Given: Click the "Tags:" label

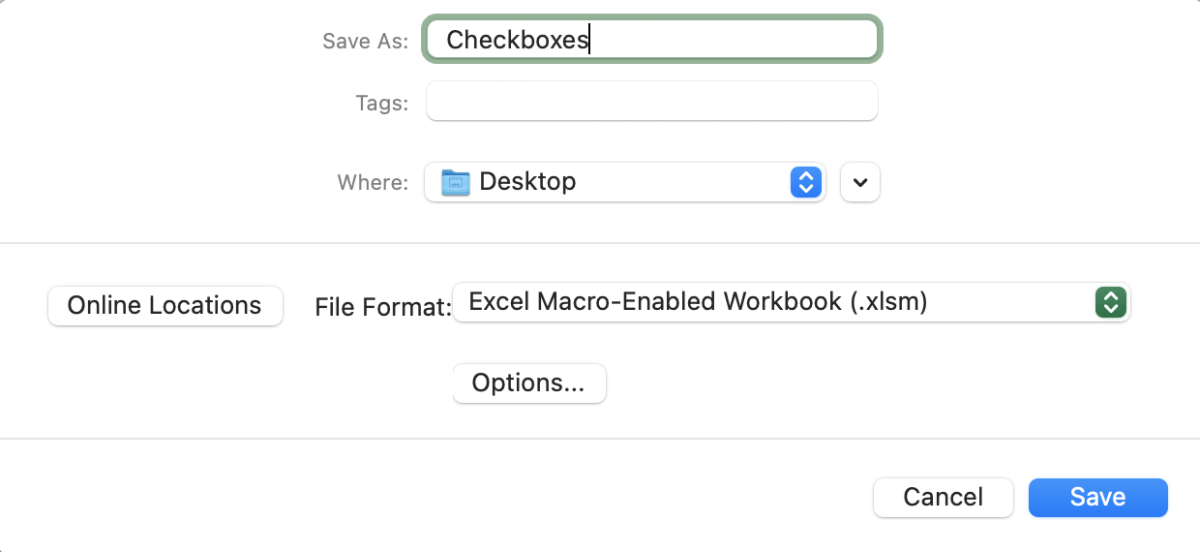Looking at the screenshot, I should tap(382, 103).
